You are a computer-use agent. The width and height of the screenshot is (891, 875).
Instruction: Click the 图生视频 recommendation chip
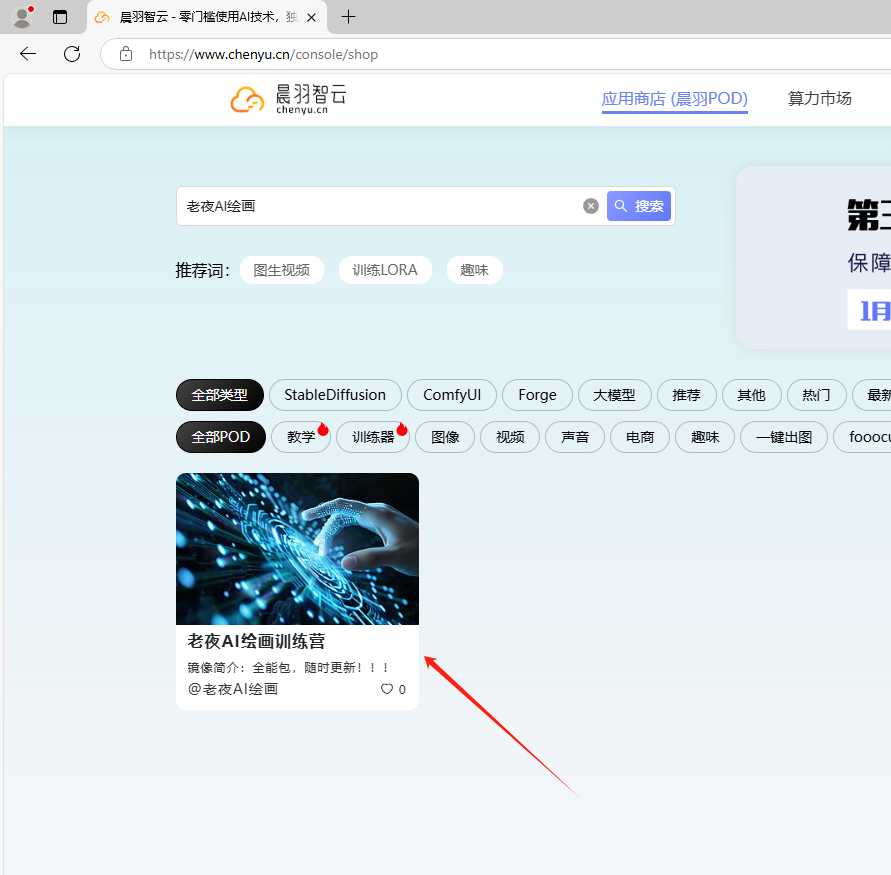click(281, 270)
